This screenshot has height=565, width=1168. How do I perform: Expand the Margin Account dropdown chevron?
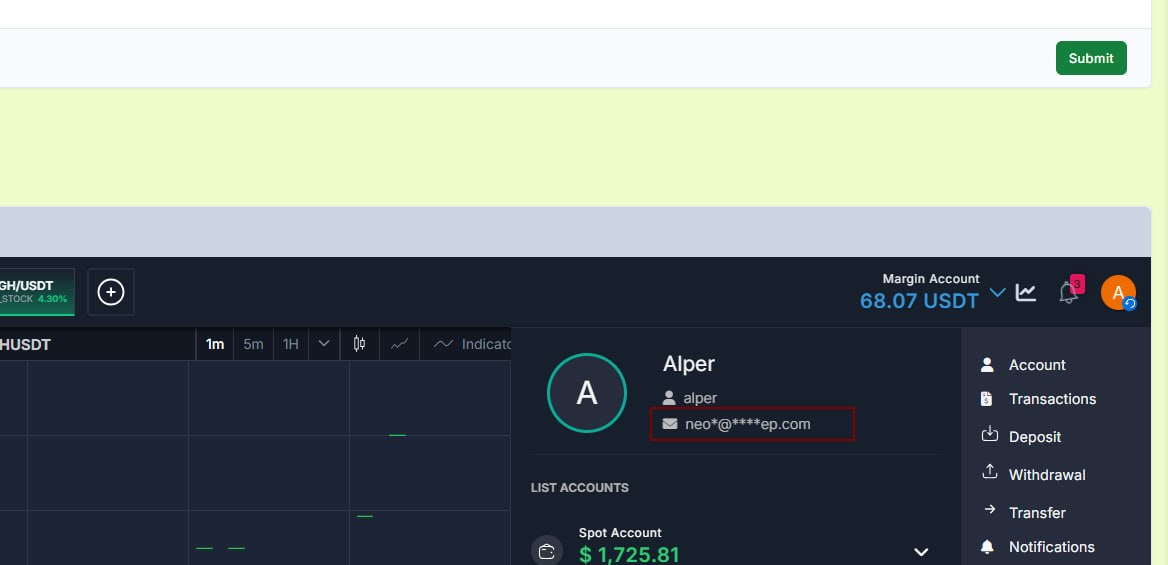click(x=997, y=292)
